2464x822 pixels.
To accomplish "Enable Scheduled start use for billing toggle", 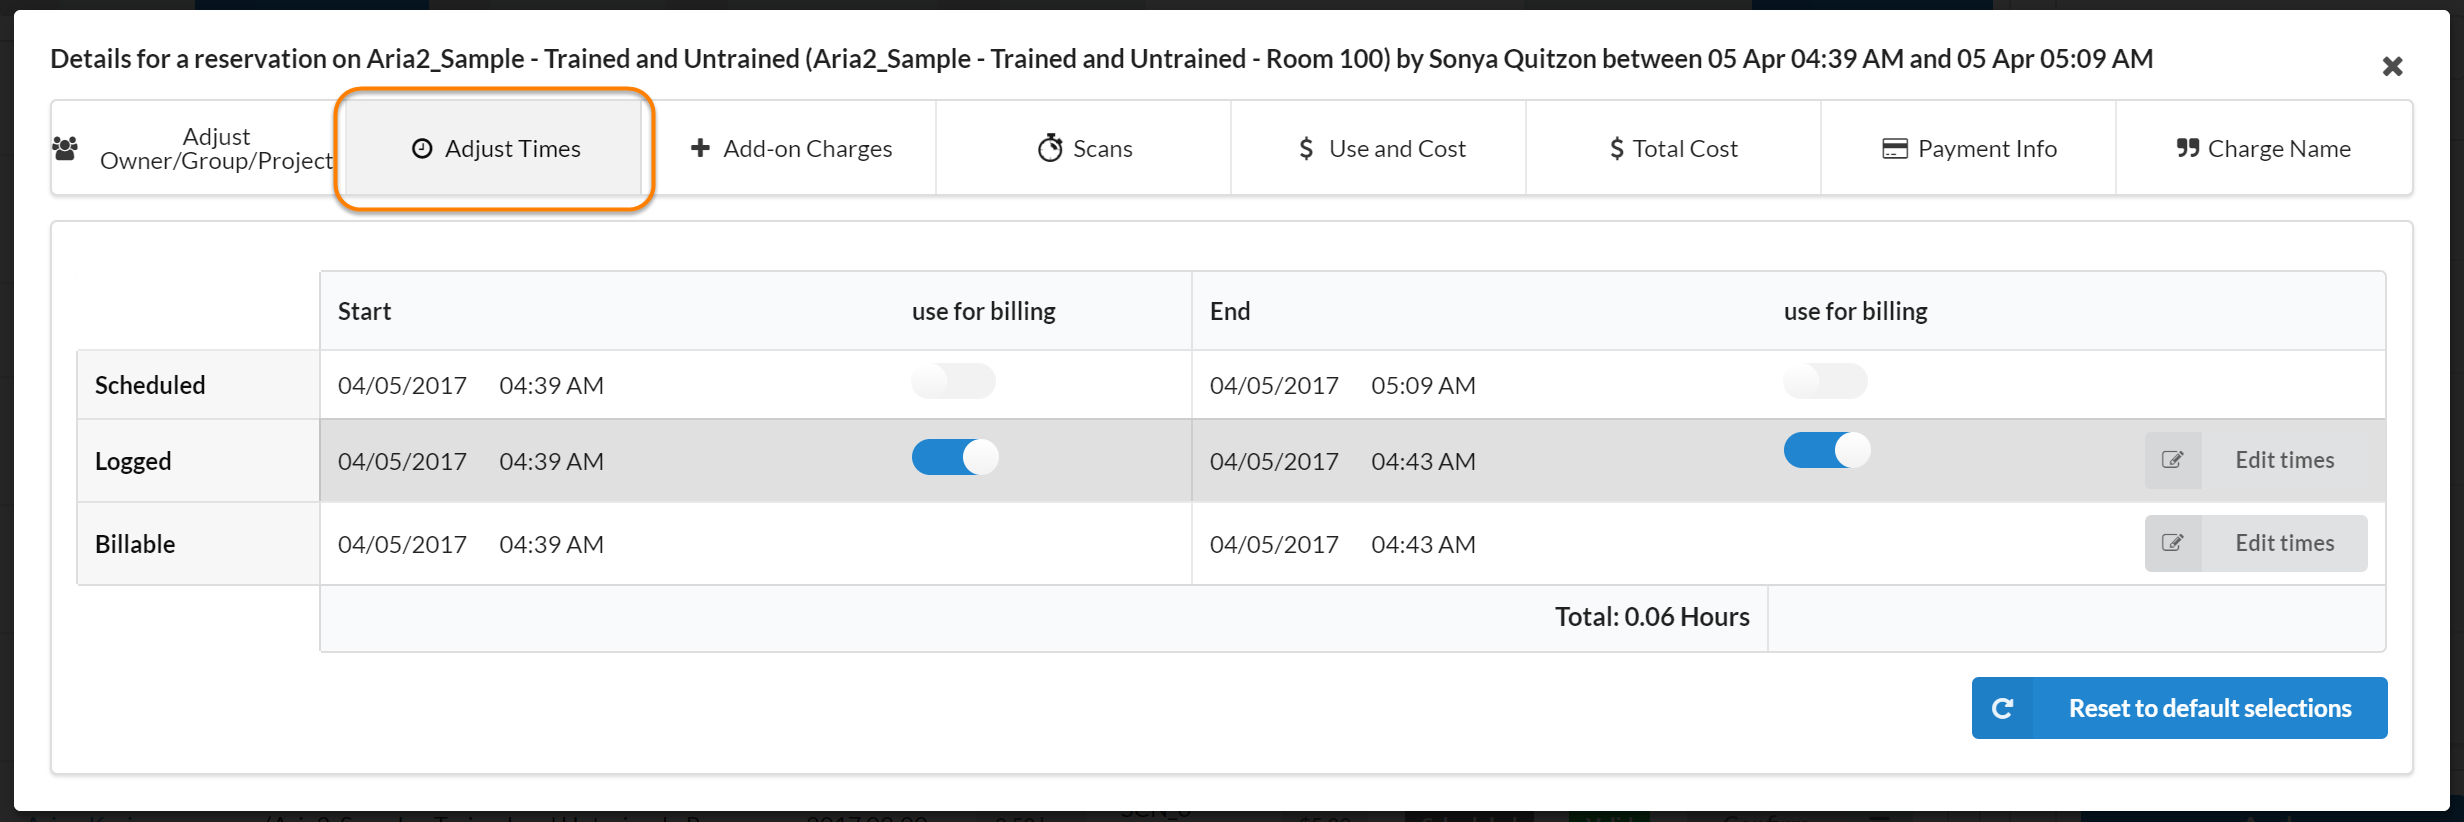I will (x=953, y=381).
